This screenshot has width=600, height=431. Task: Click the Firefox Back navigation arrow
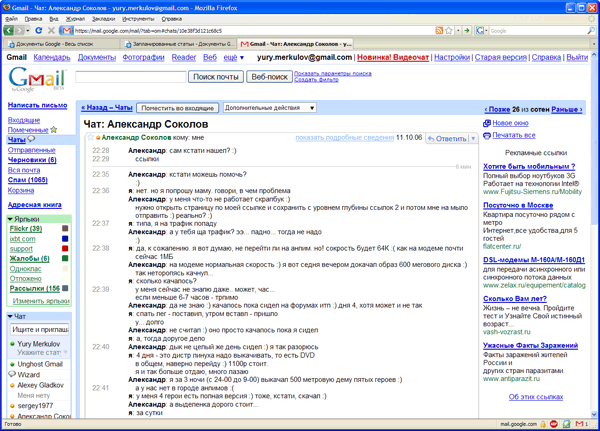tap(8, 31)
